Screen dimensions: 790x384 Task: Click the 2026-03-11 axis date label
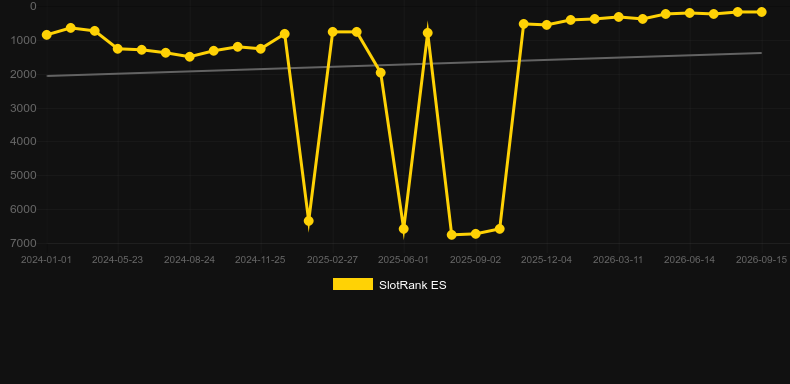pyautogui.click(x=618, y=260)
